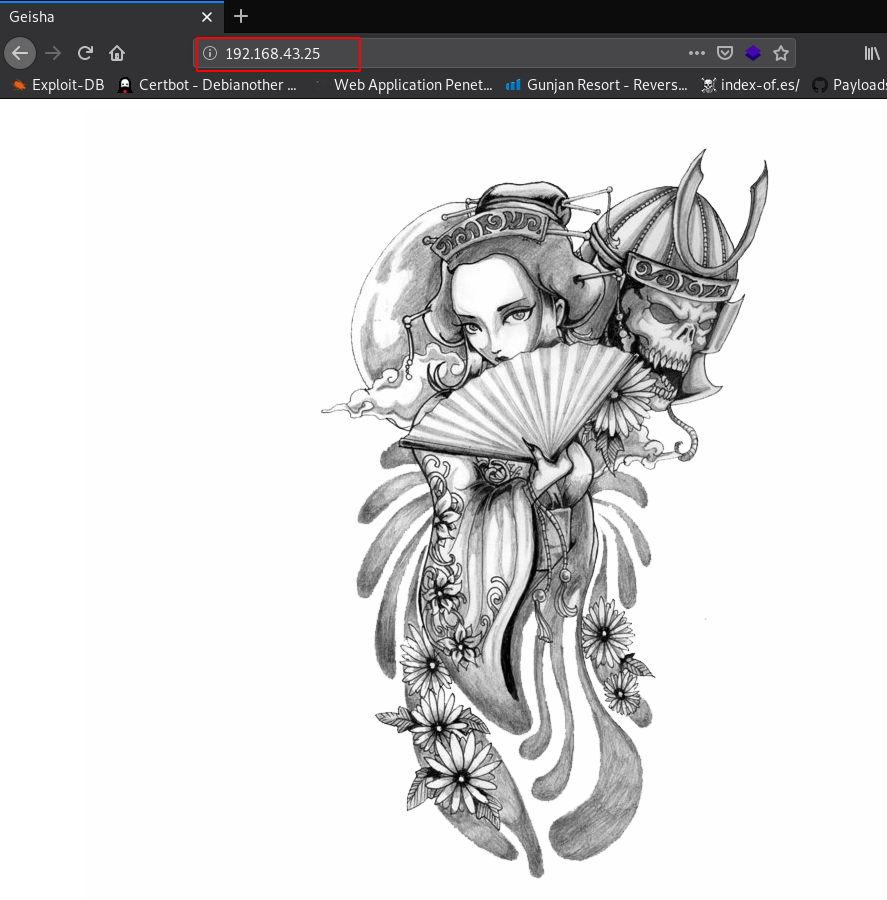Open a new tab with plus button
This screenshot has width=887, height=900.
click(x=241, y=16)
